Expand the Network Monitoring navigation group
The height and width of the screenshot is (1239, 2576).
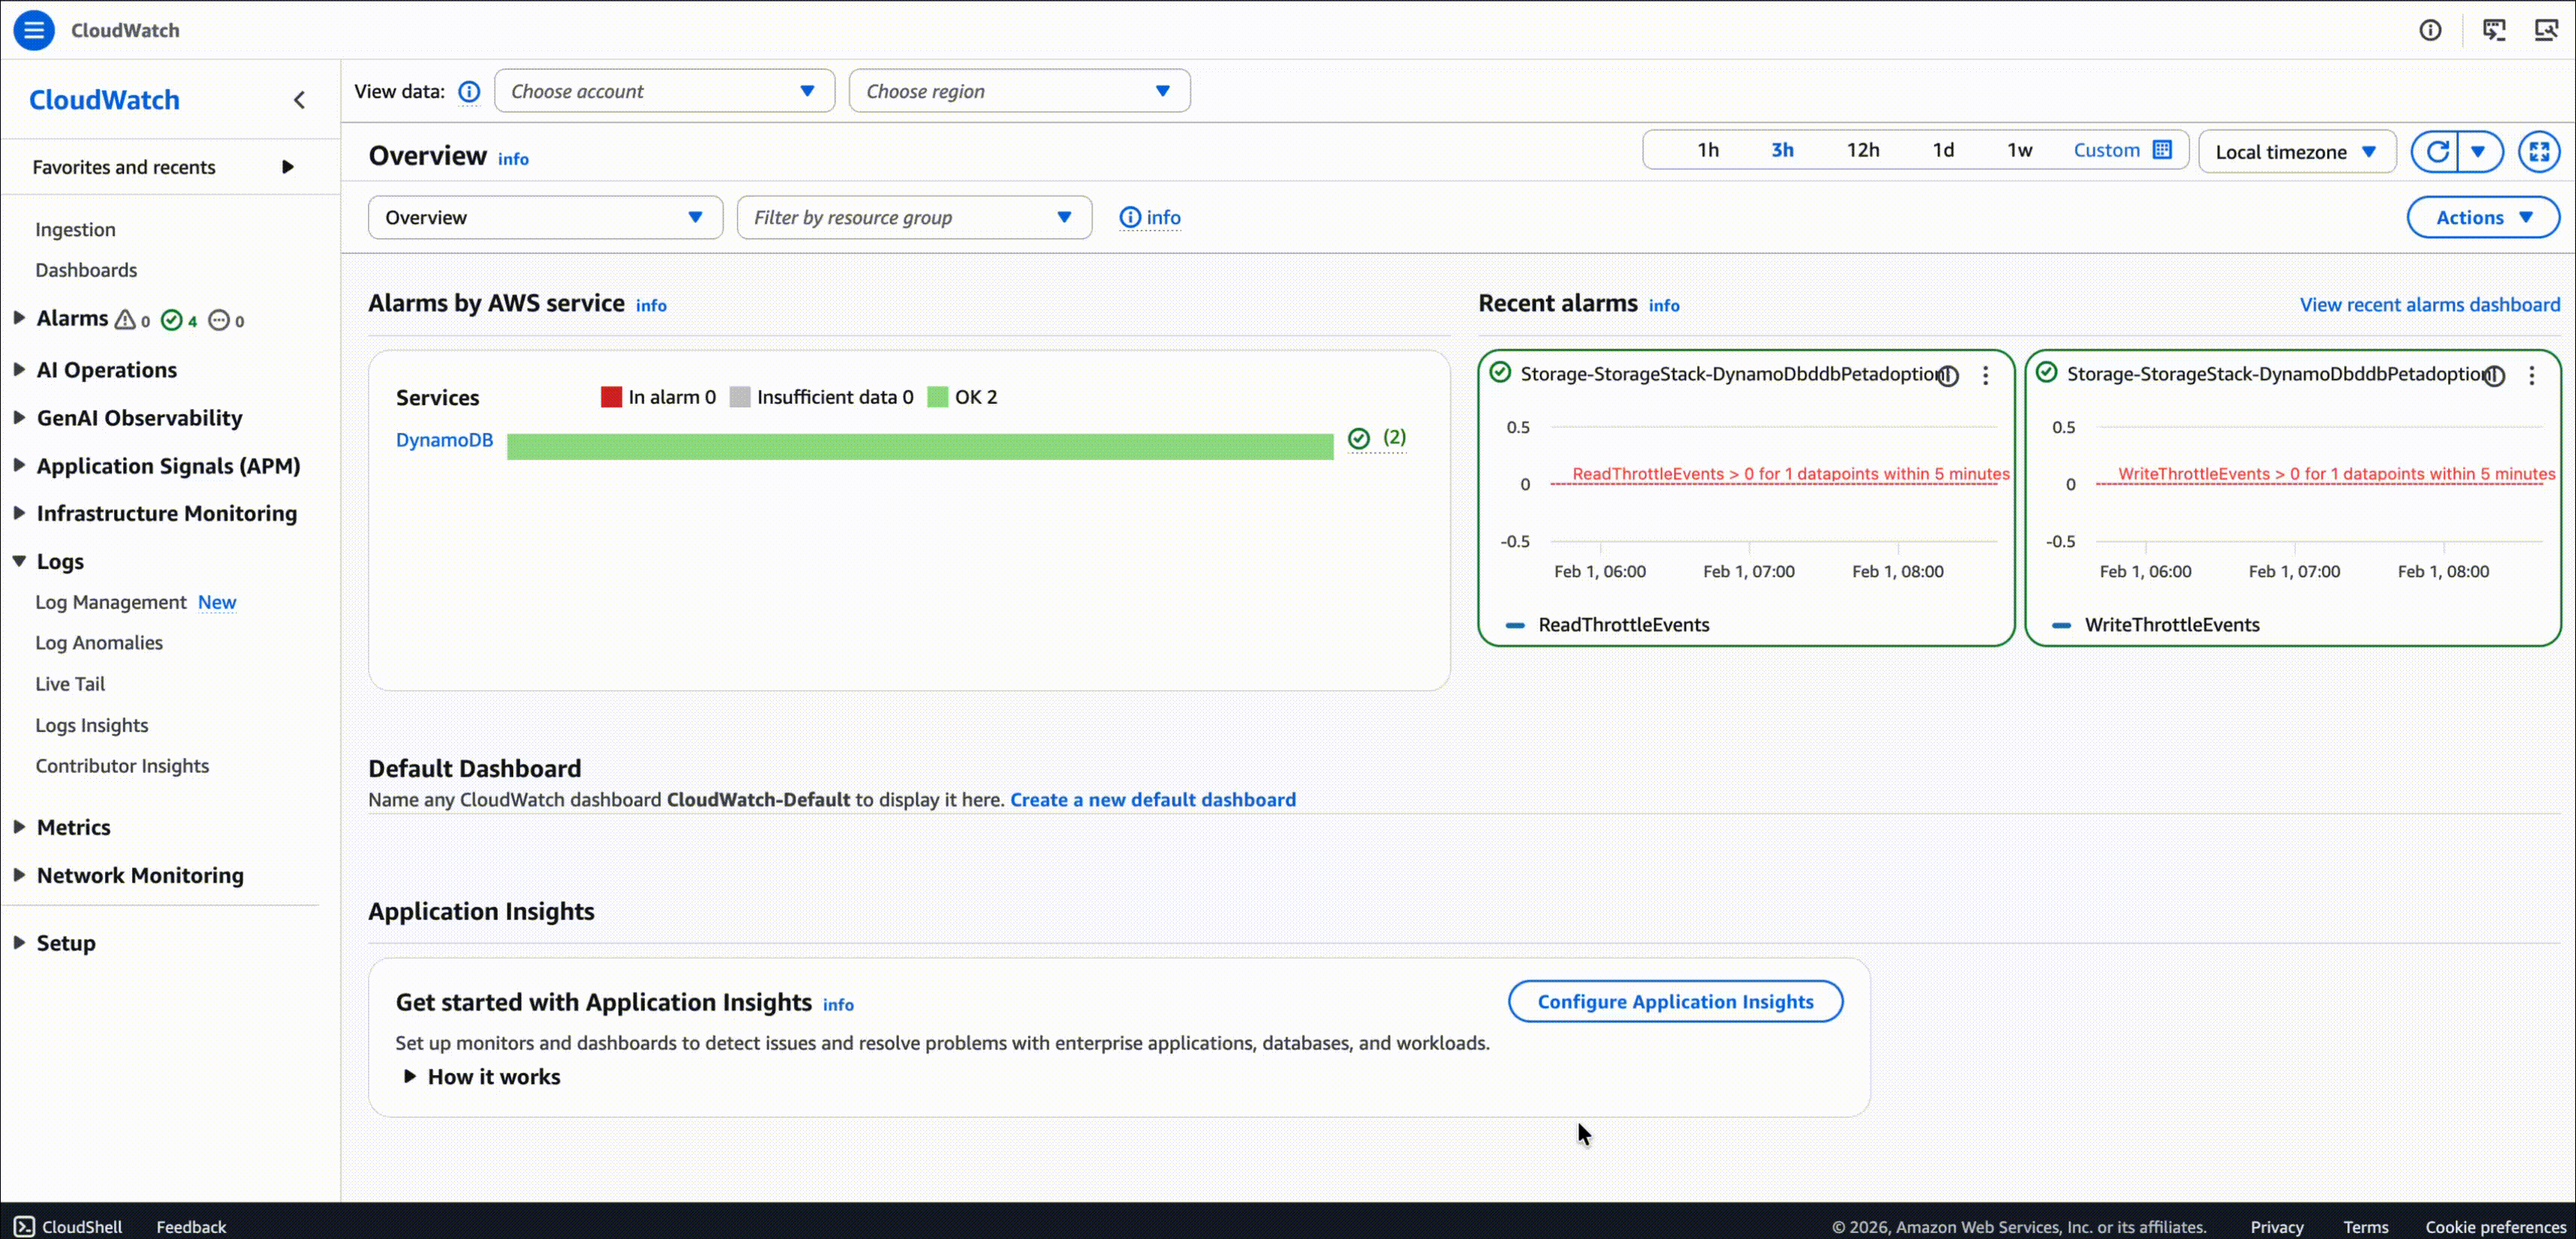pos(19,875)
